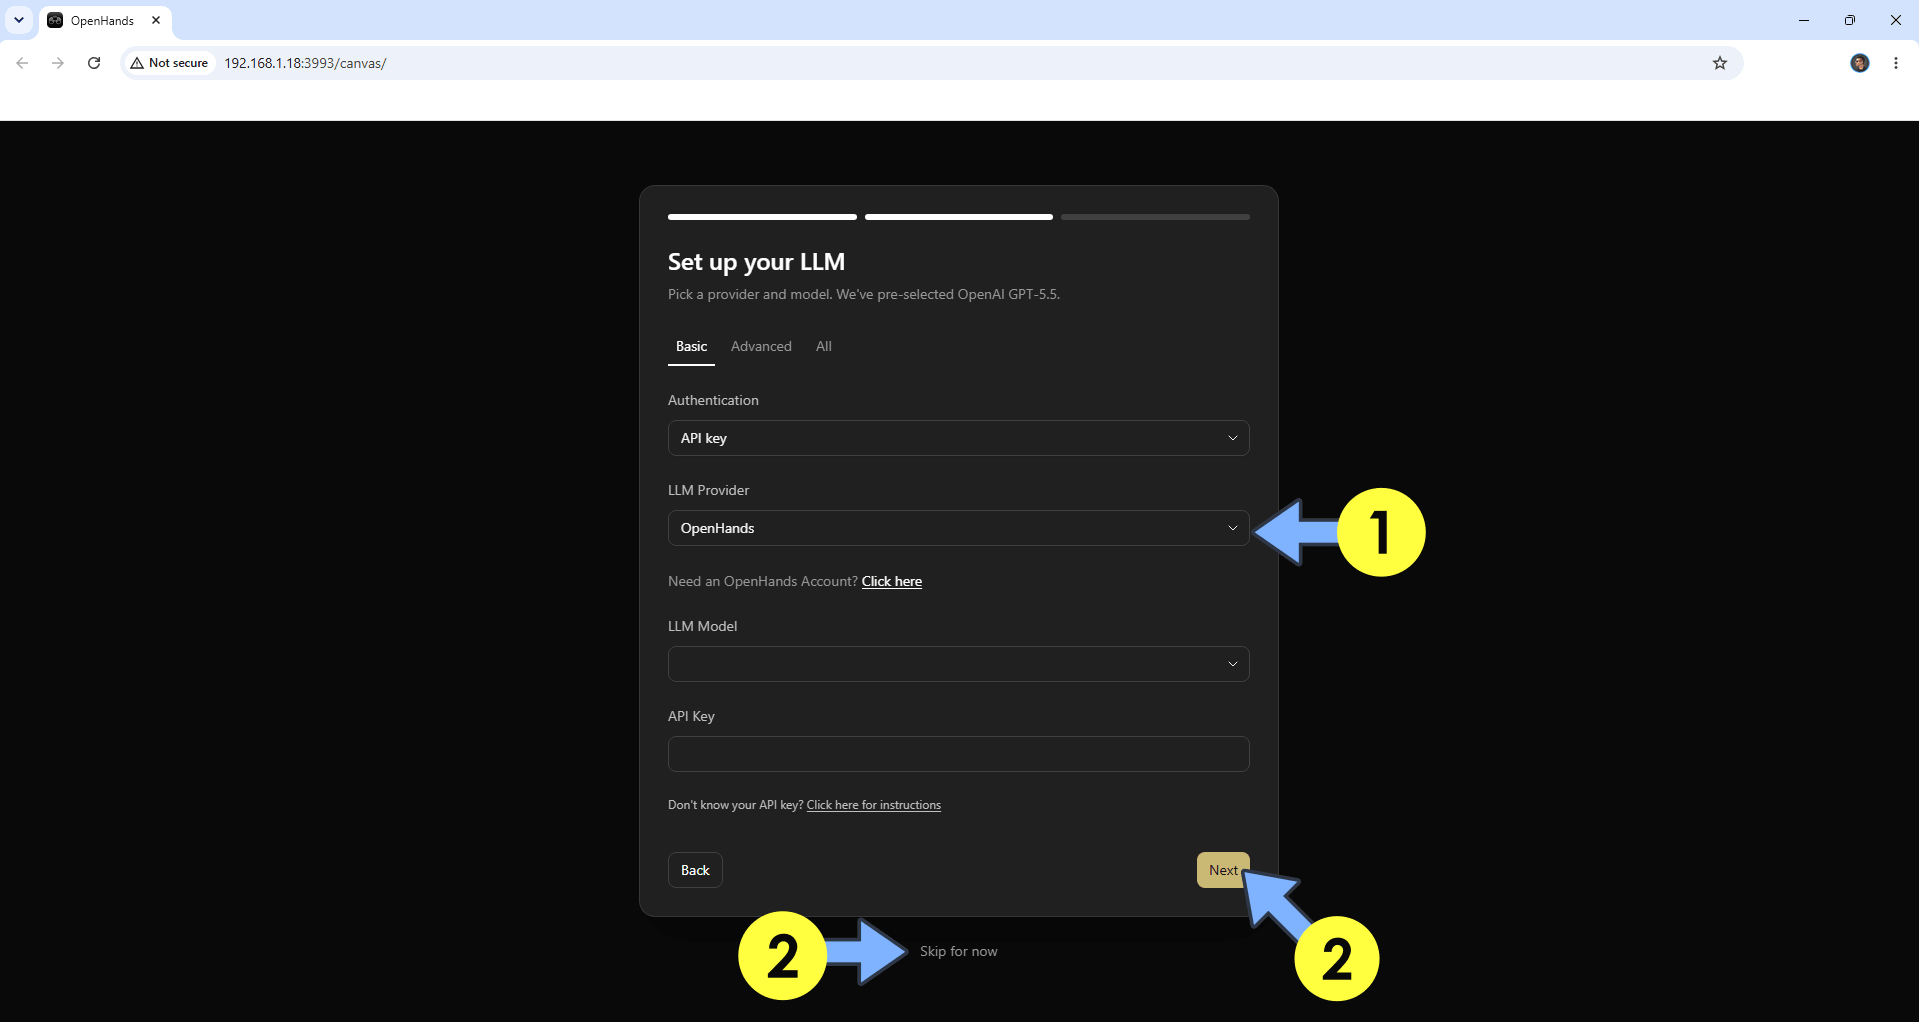
Task: Click the browser forward arrow icon
Action: tap(58, 63)
